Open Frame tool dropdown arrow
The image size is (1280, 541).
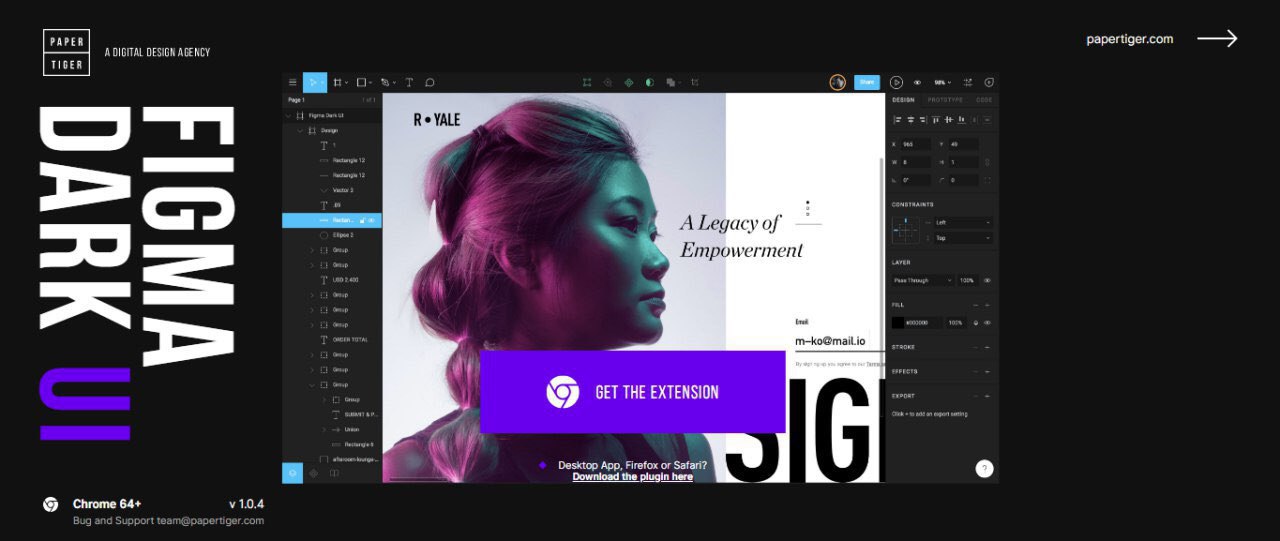pos(347,83)
